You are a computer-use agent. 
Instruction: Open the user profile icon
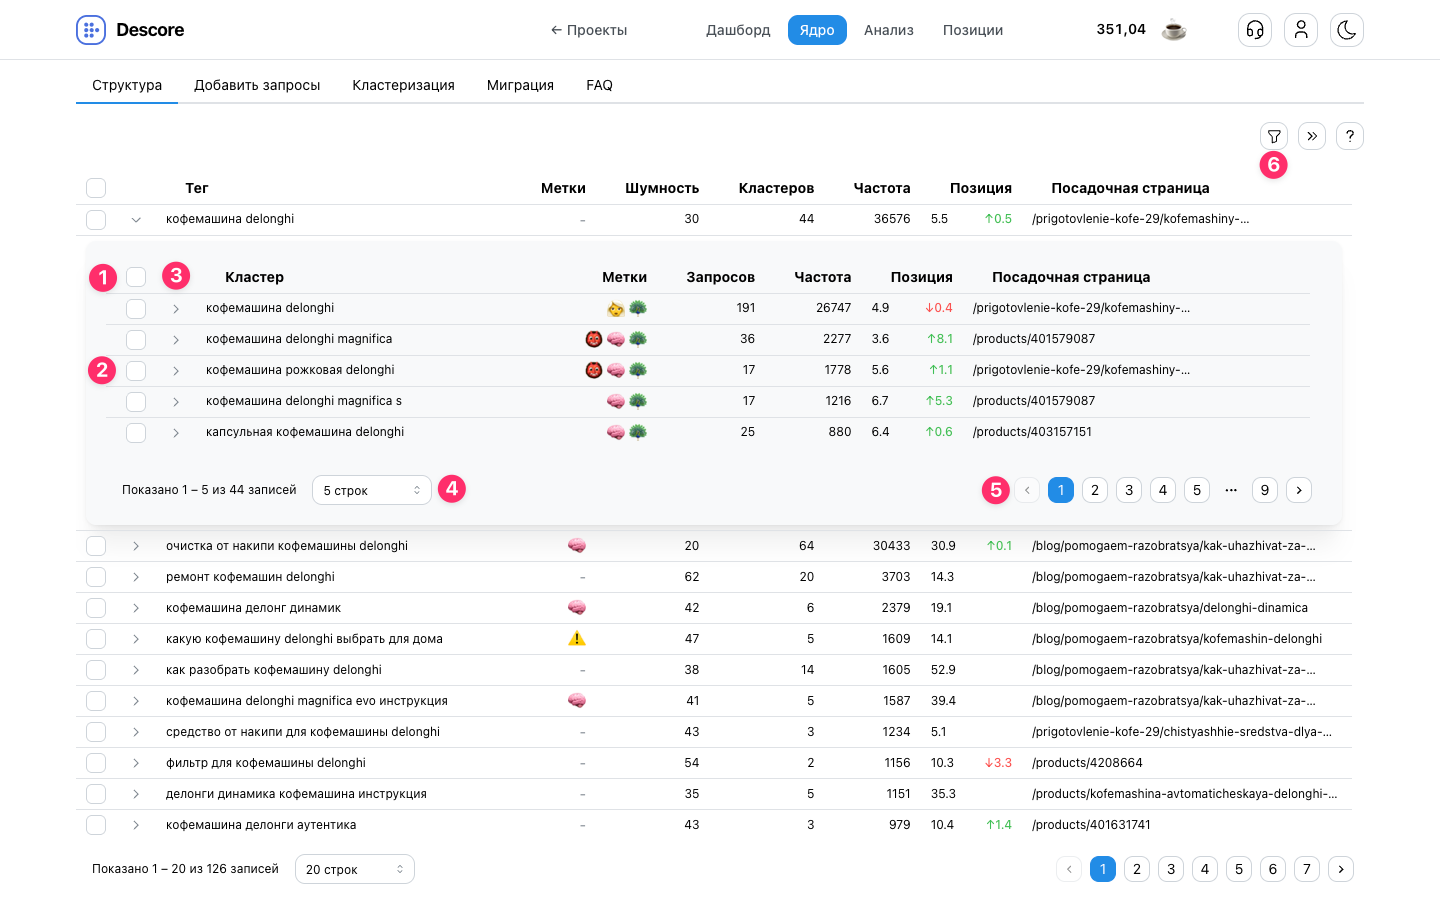1301,30
